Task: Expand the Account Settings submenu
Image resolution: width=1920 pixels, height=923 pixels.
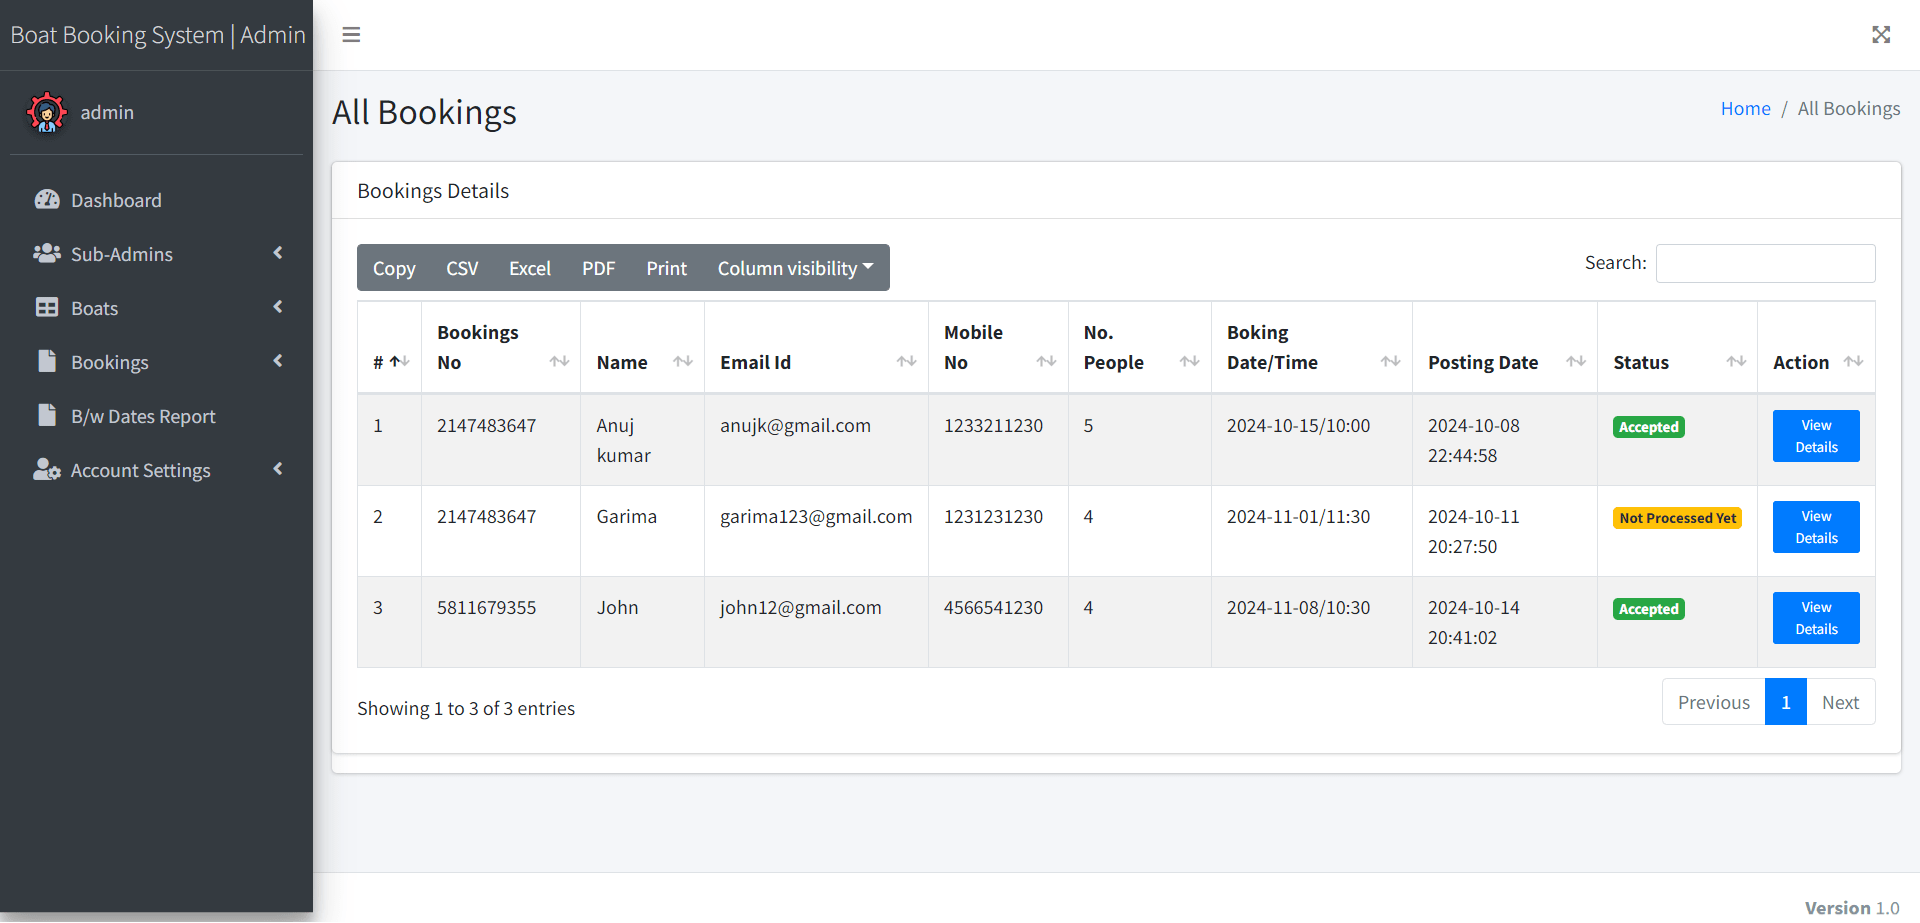Action: [278, 469]
